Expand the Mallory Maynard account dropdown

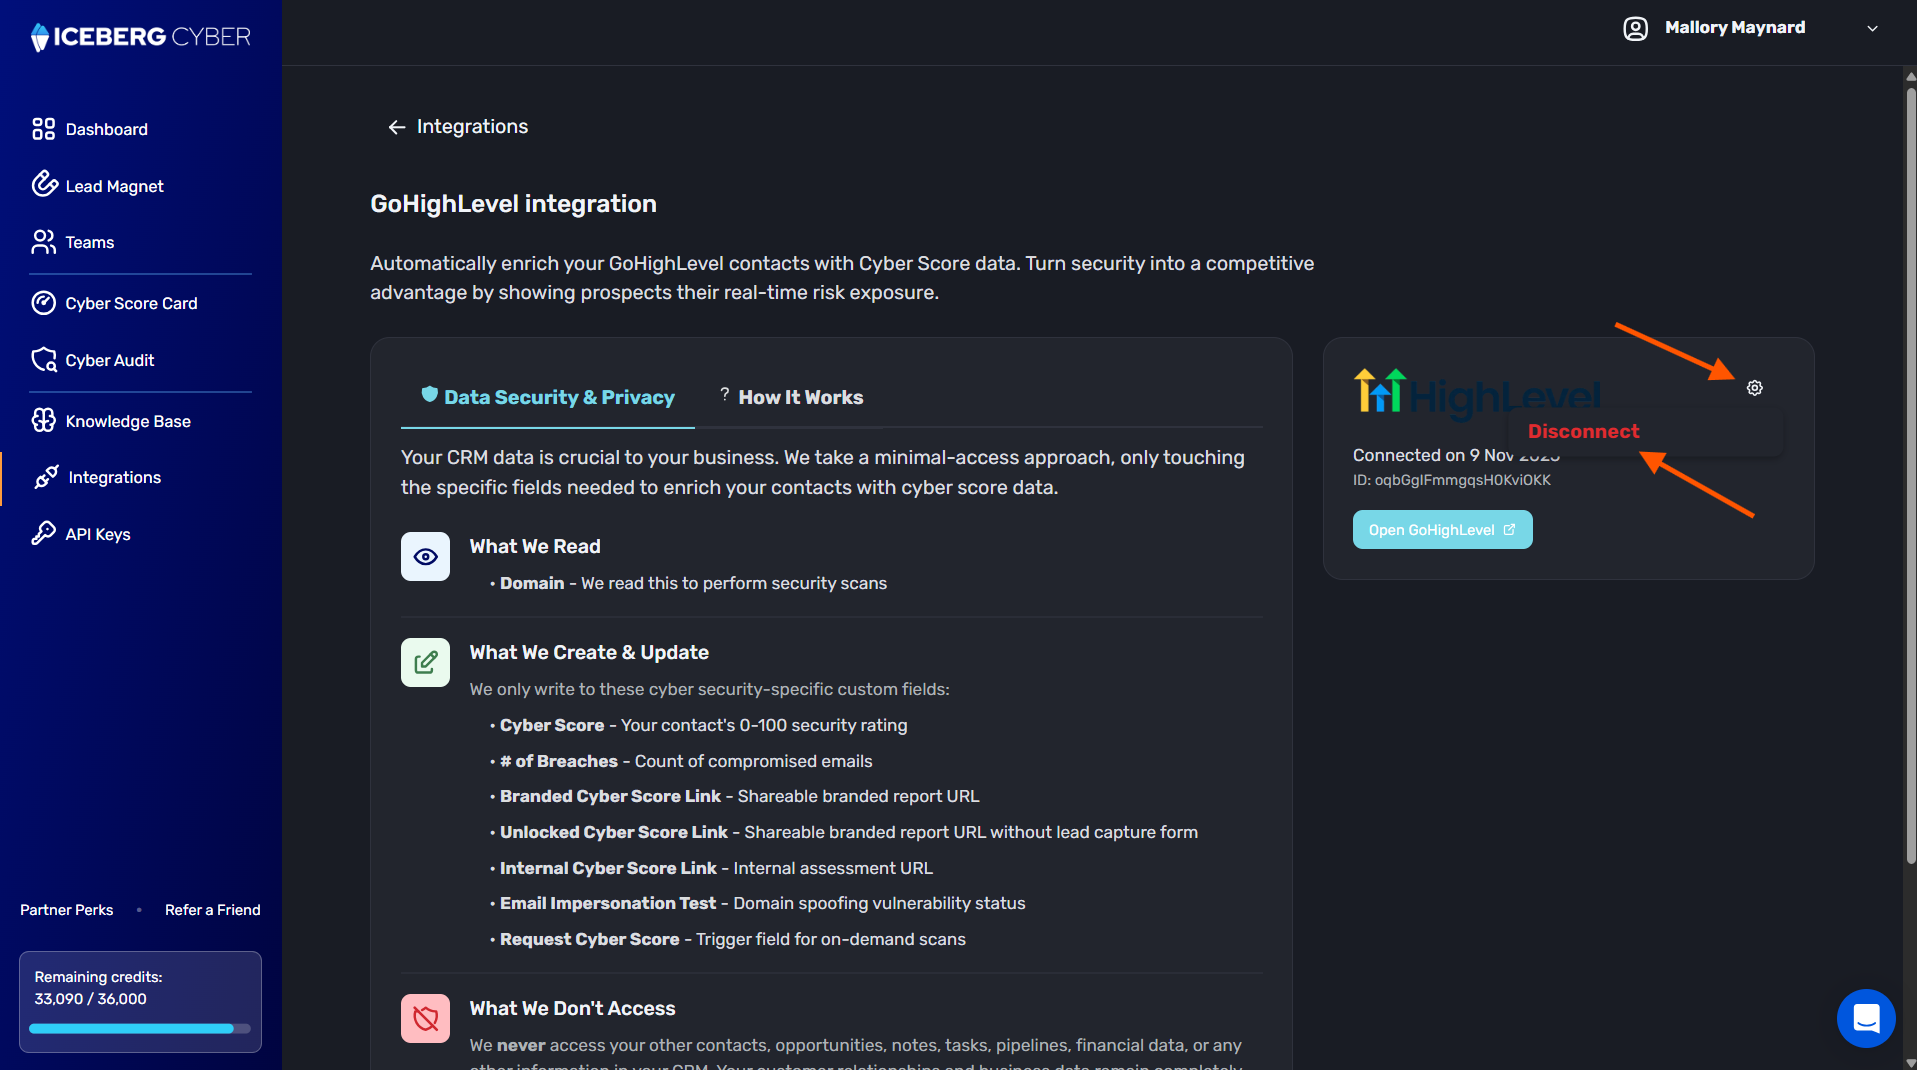pos(1872,29)
